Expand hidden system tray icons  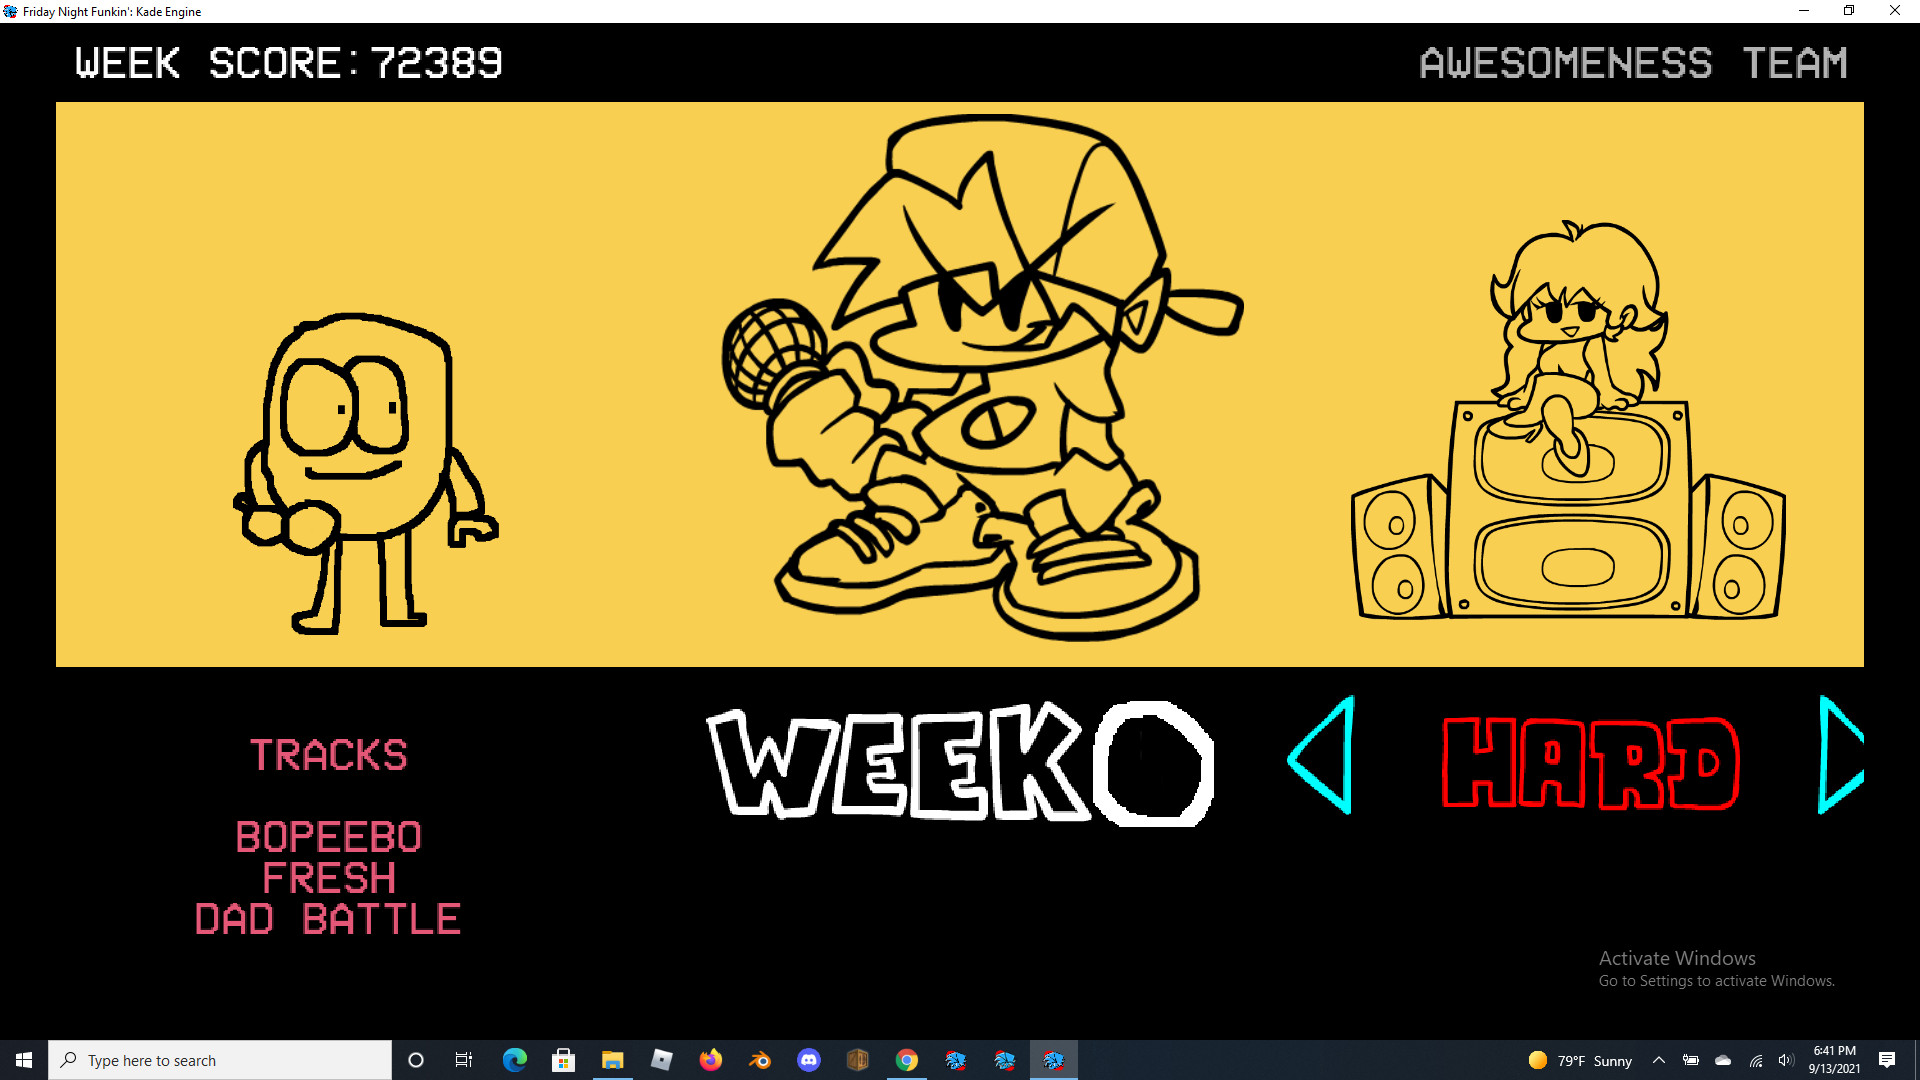click(x=1659, y=1060)
